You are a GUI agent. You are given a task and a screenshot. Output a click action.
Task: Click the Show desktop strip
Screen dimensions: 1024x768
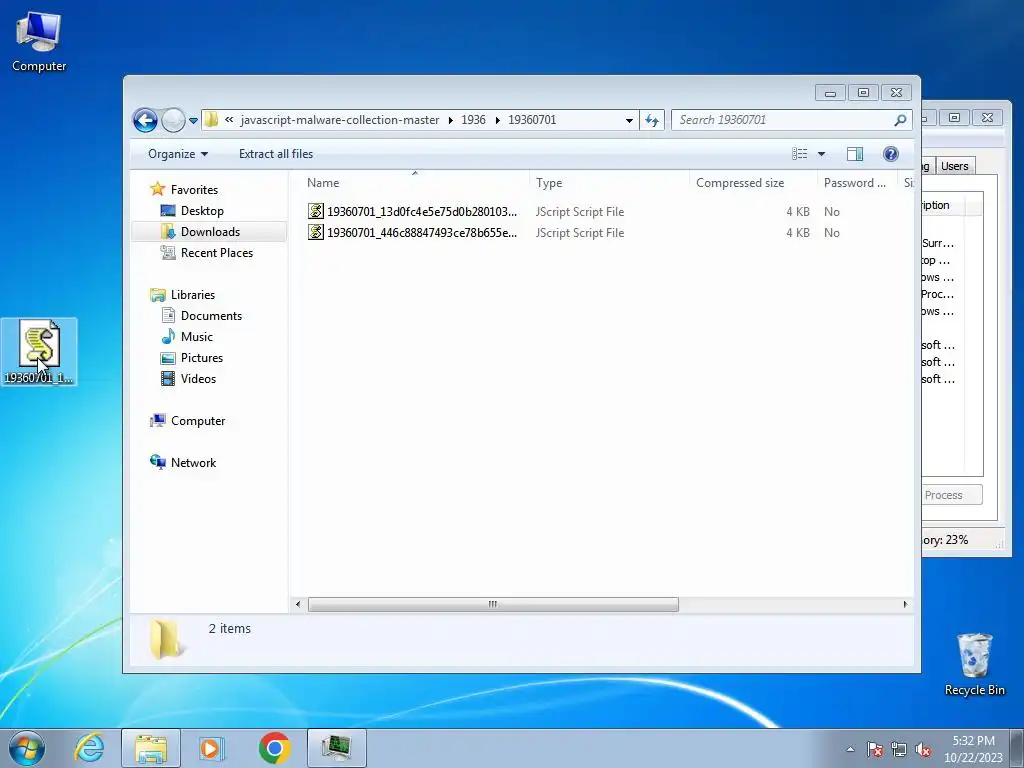[x=1017, y=748]
